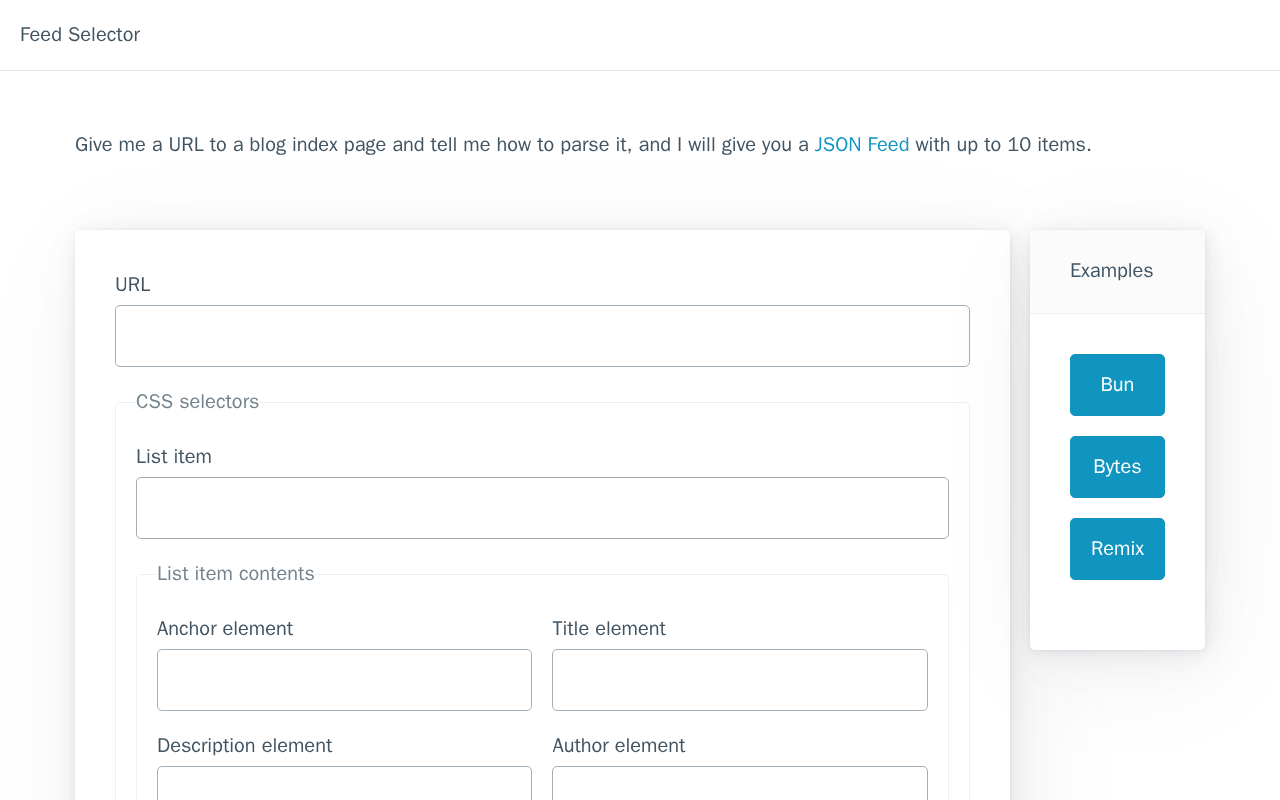Click the Author element label

click(619, 746)
